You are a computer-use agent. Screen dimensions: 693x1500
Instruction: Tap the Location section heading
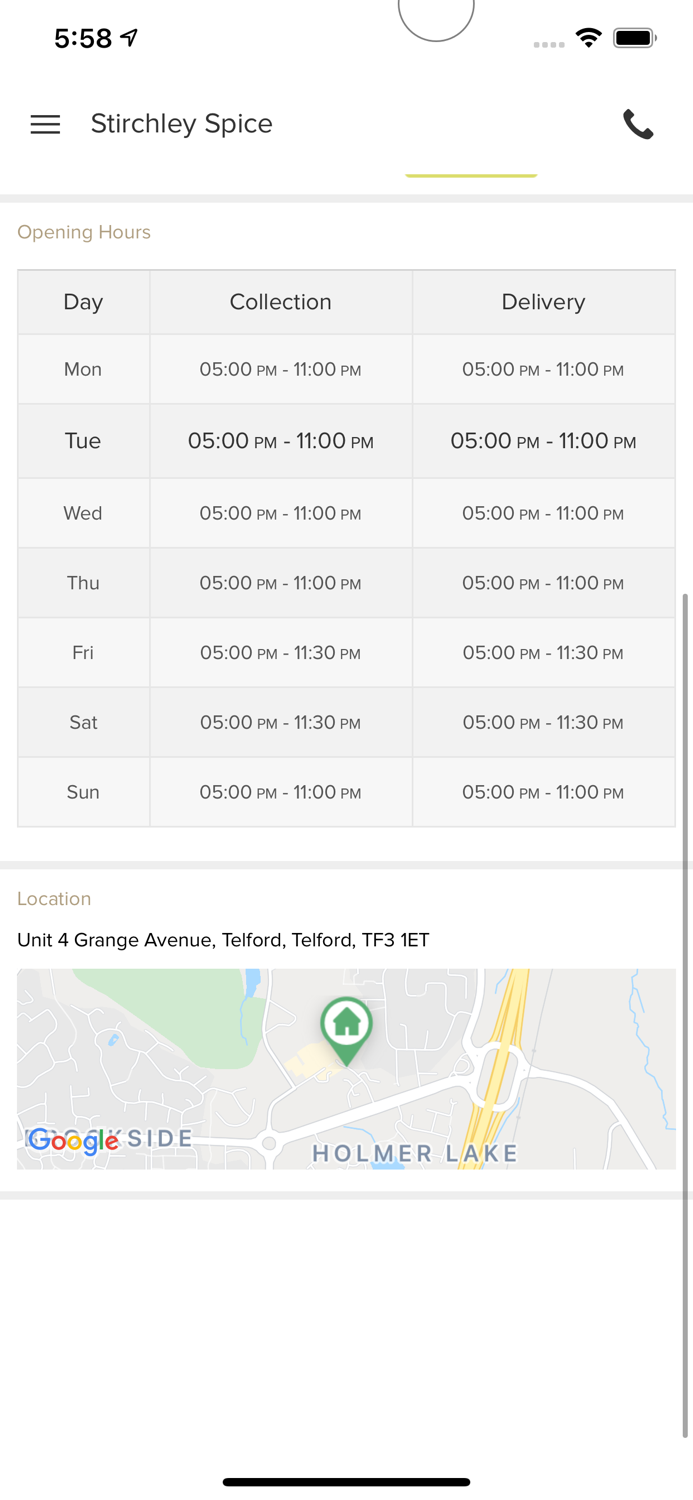[54, 899]
